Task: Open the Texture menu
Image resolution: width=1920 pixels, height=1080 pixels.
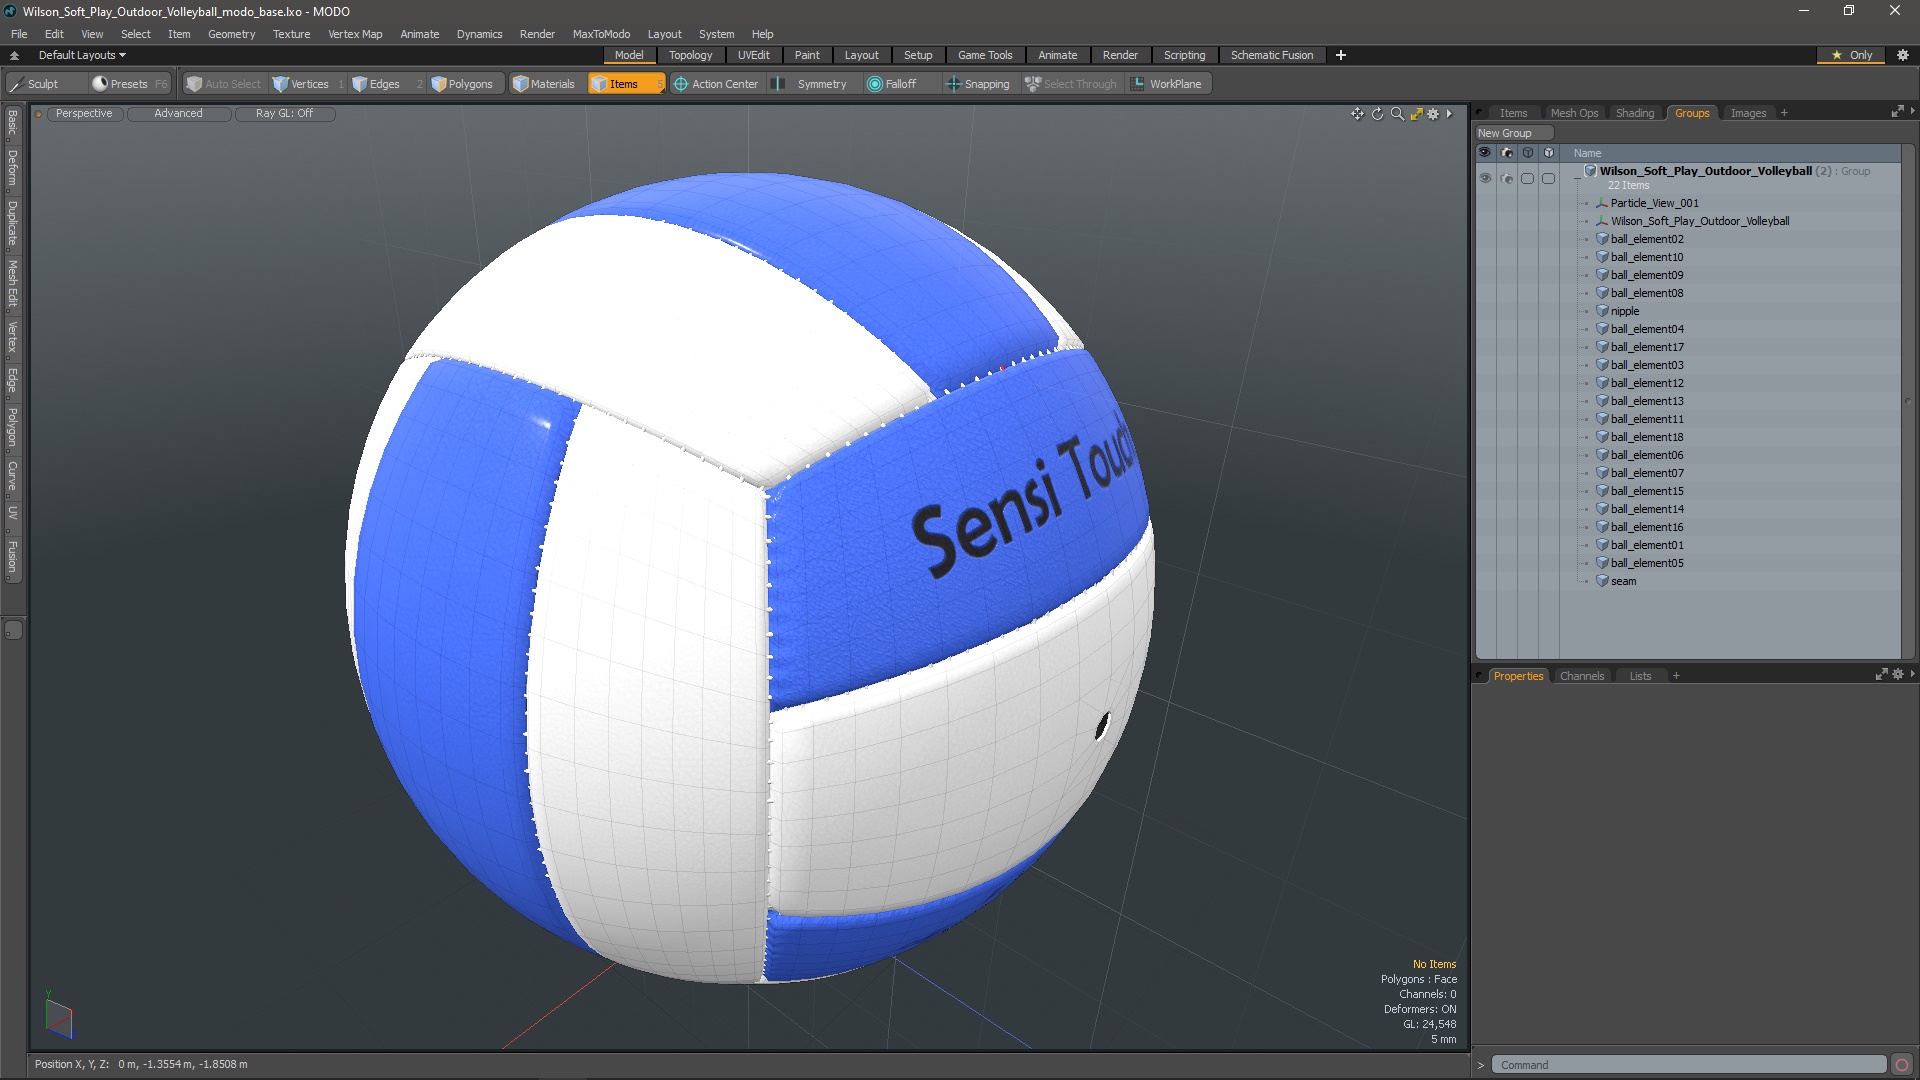Action: [x=291, y=34]
